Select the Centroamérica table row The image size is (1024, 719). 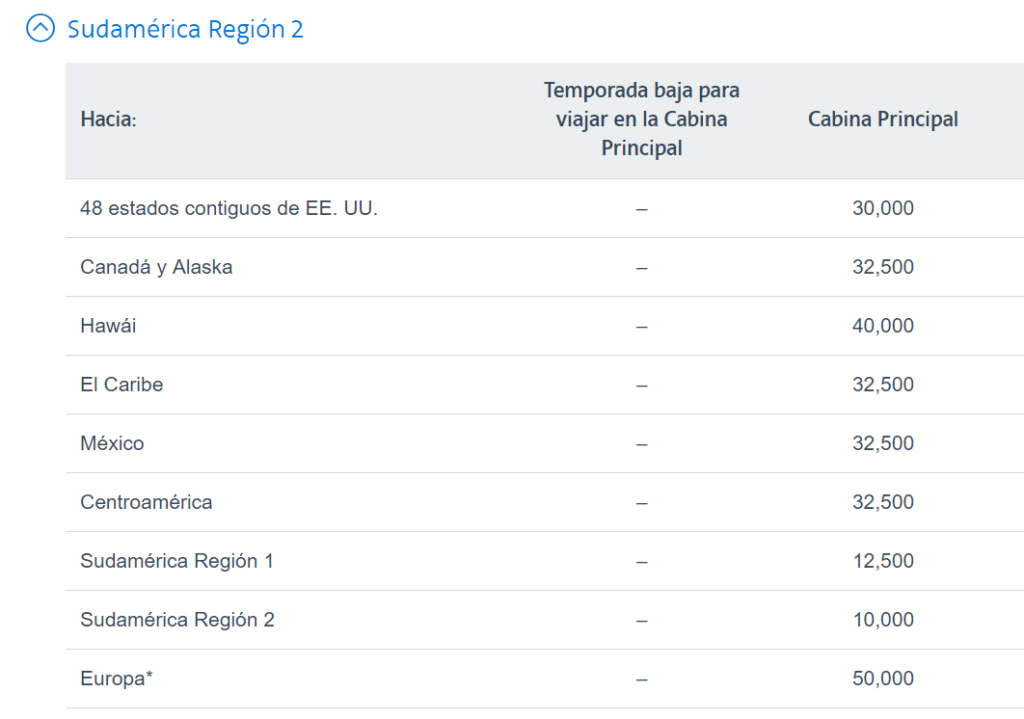point(144,502)
